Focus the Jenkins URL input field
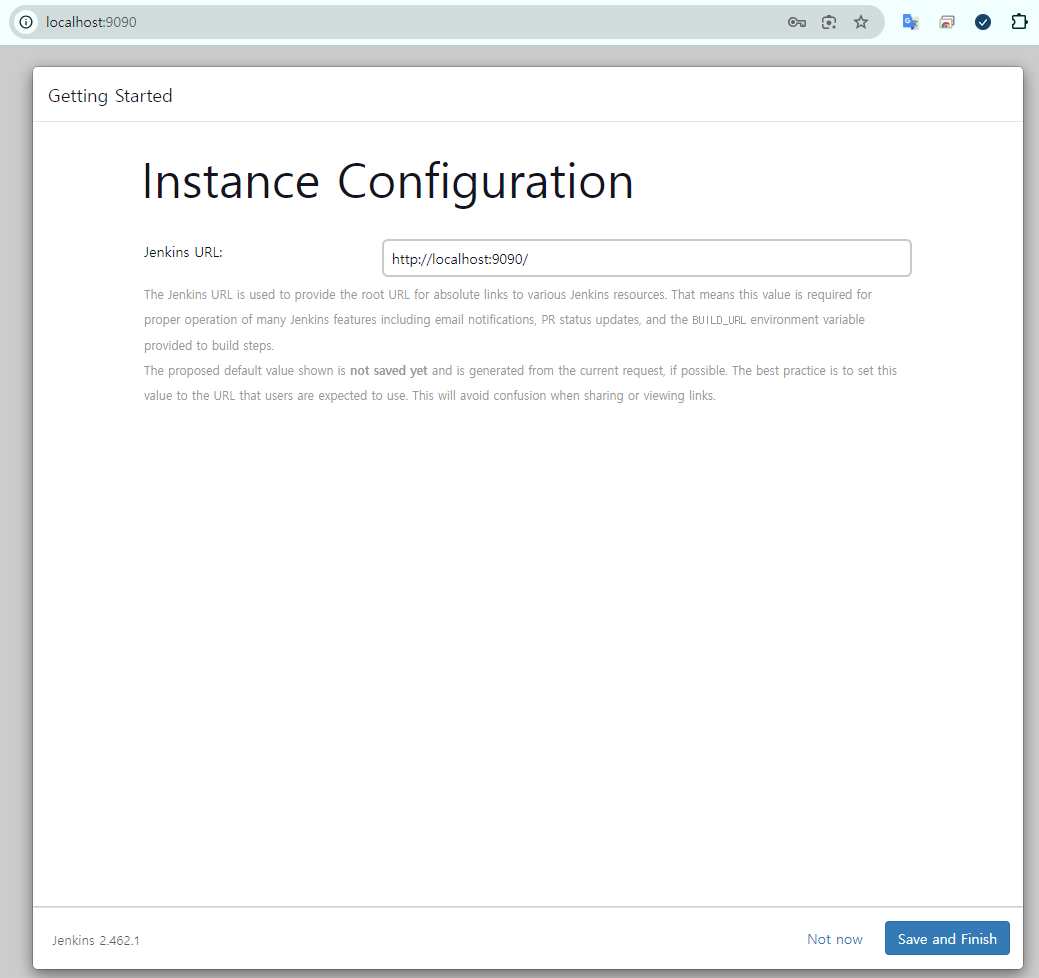This screenshot has height=978, width=1039. pyautogui.click(x=647, y=258)
